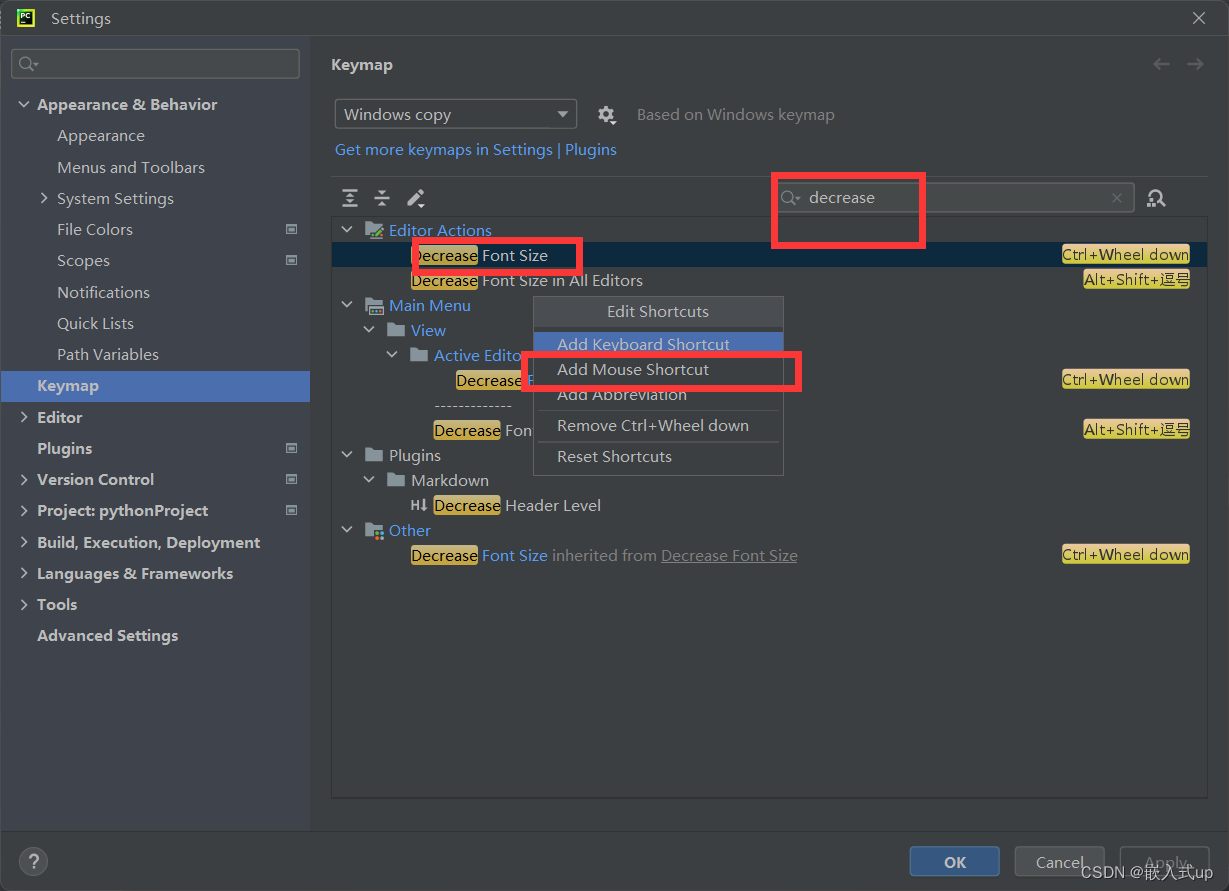Viewport: 1229px width, 891px height.
Task: Follow the underlined Decrease Font Size link
Action: click(729, 555)
